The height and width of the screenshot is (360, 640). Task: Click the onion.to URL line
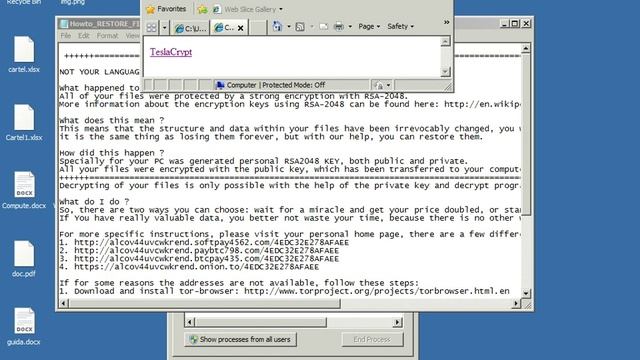189,267
